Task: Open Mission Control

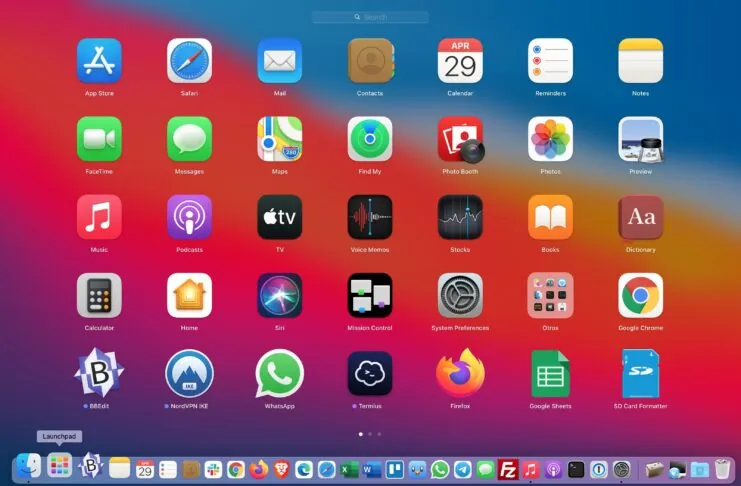Action: [x=370, y=295]
